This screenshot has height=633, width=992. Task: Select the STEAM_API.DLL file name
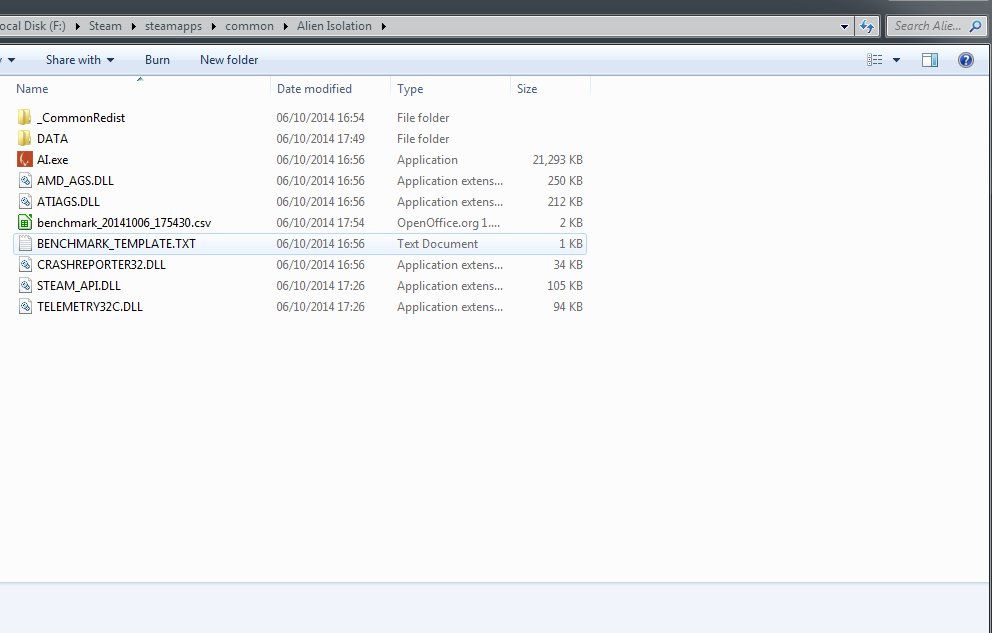coord(79,286)
